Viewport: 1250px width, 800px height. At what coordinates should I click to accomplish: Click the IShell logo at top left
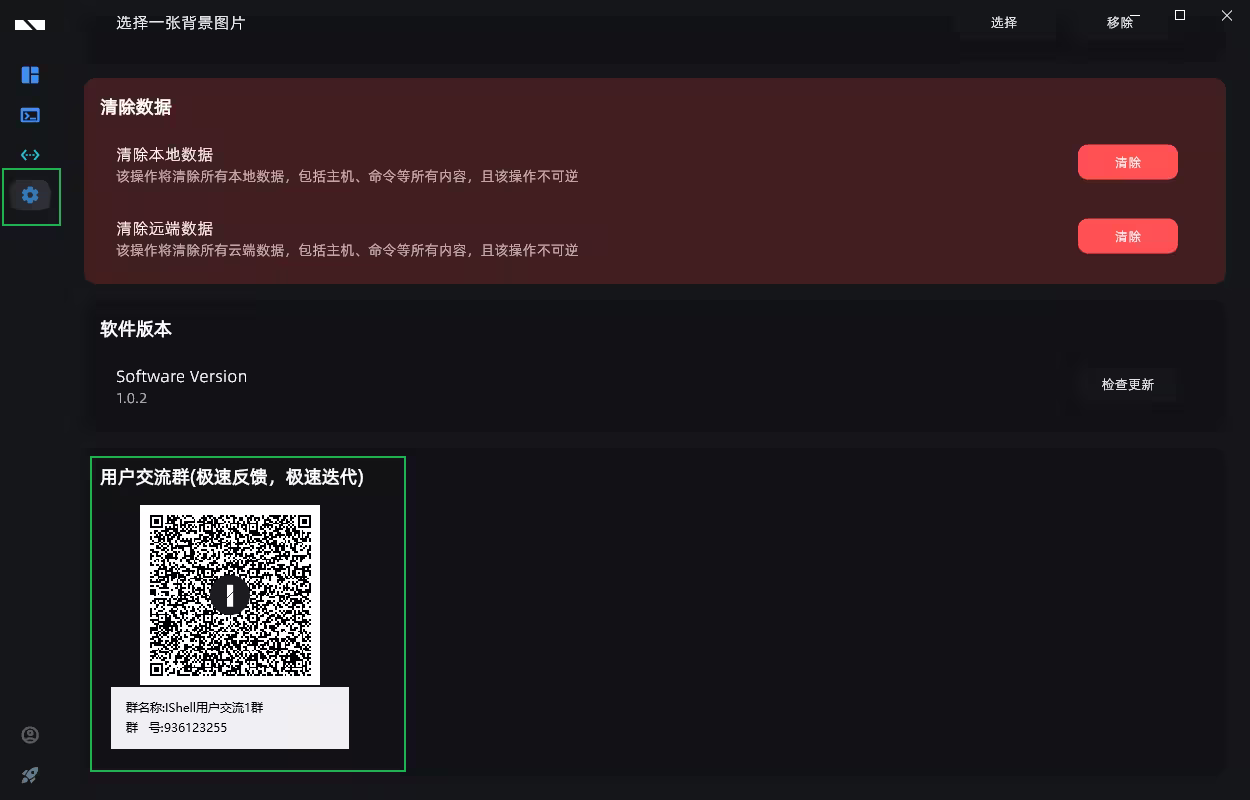[x=30, y=24]
